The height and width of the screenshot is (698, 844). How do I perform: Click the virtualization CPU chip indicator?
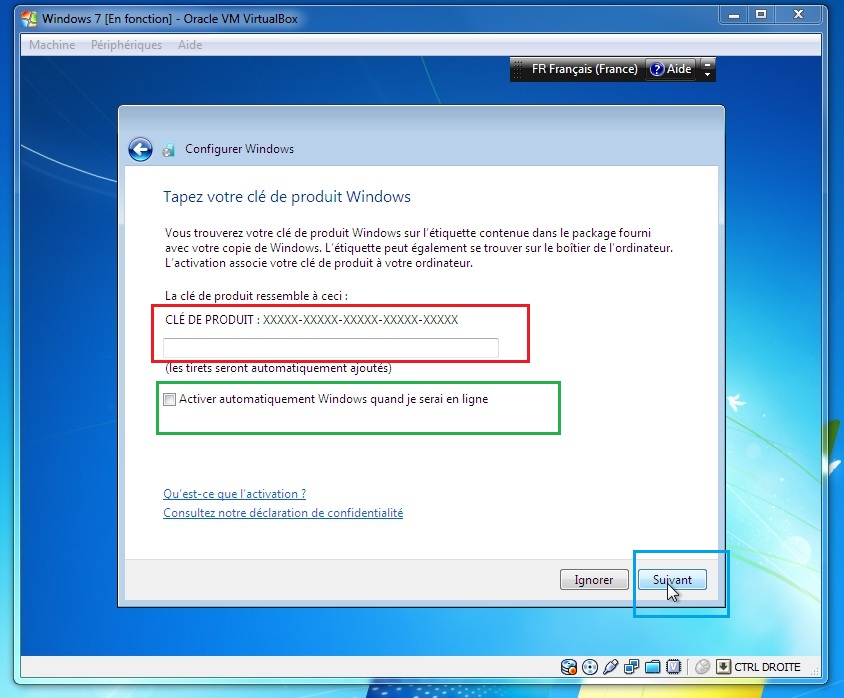[674, 667]
